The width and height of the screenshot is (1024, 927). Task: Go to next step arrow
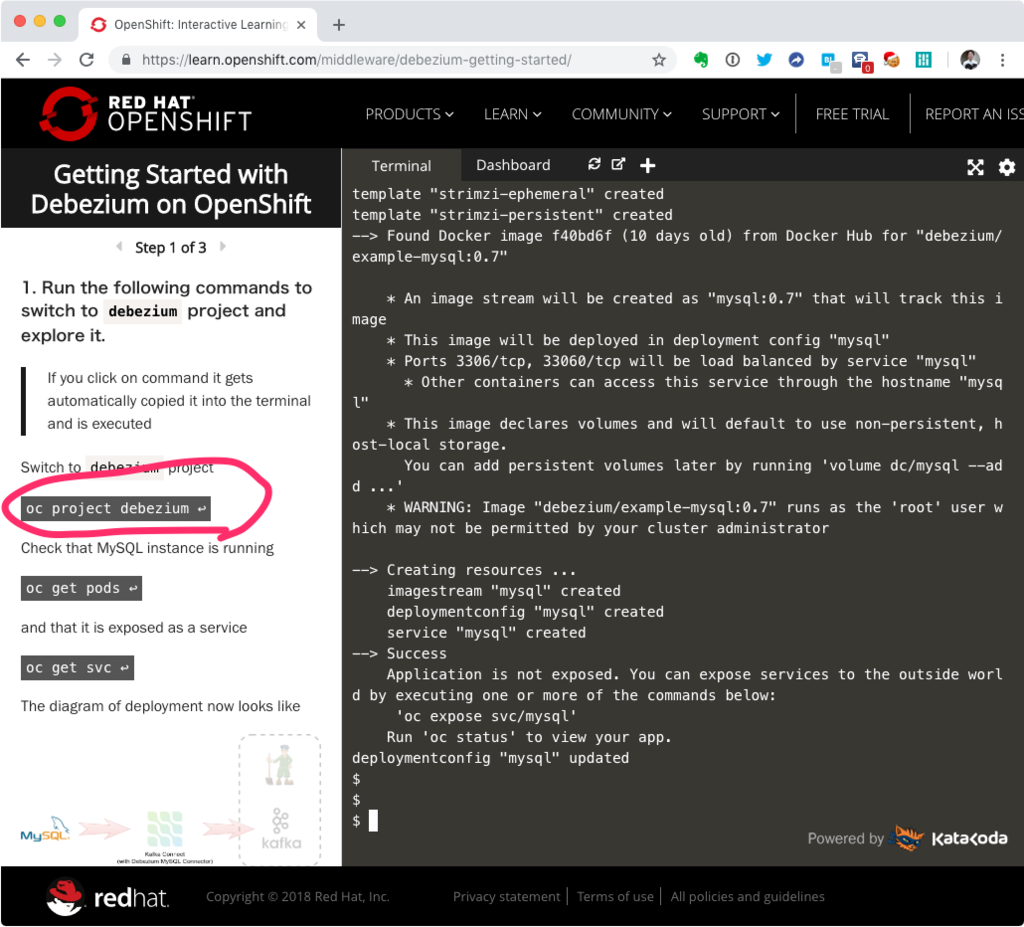223,247
